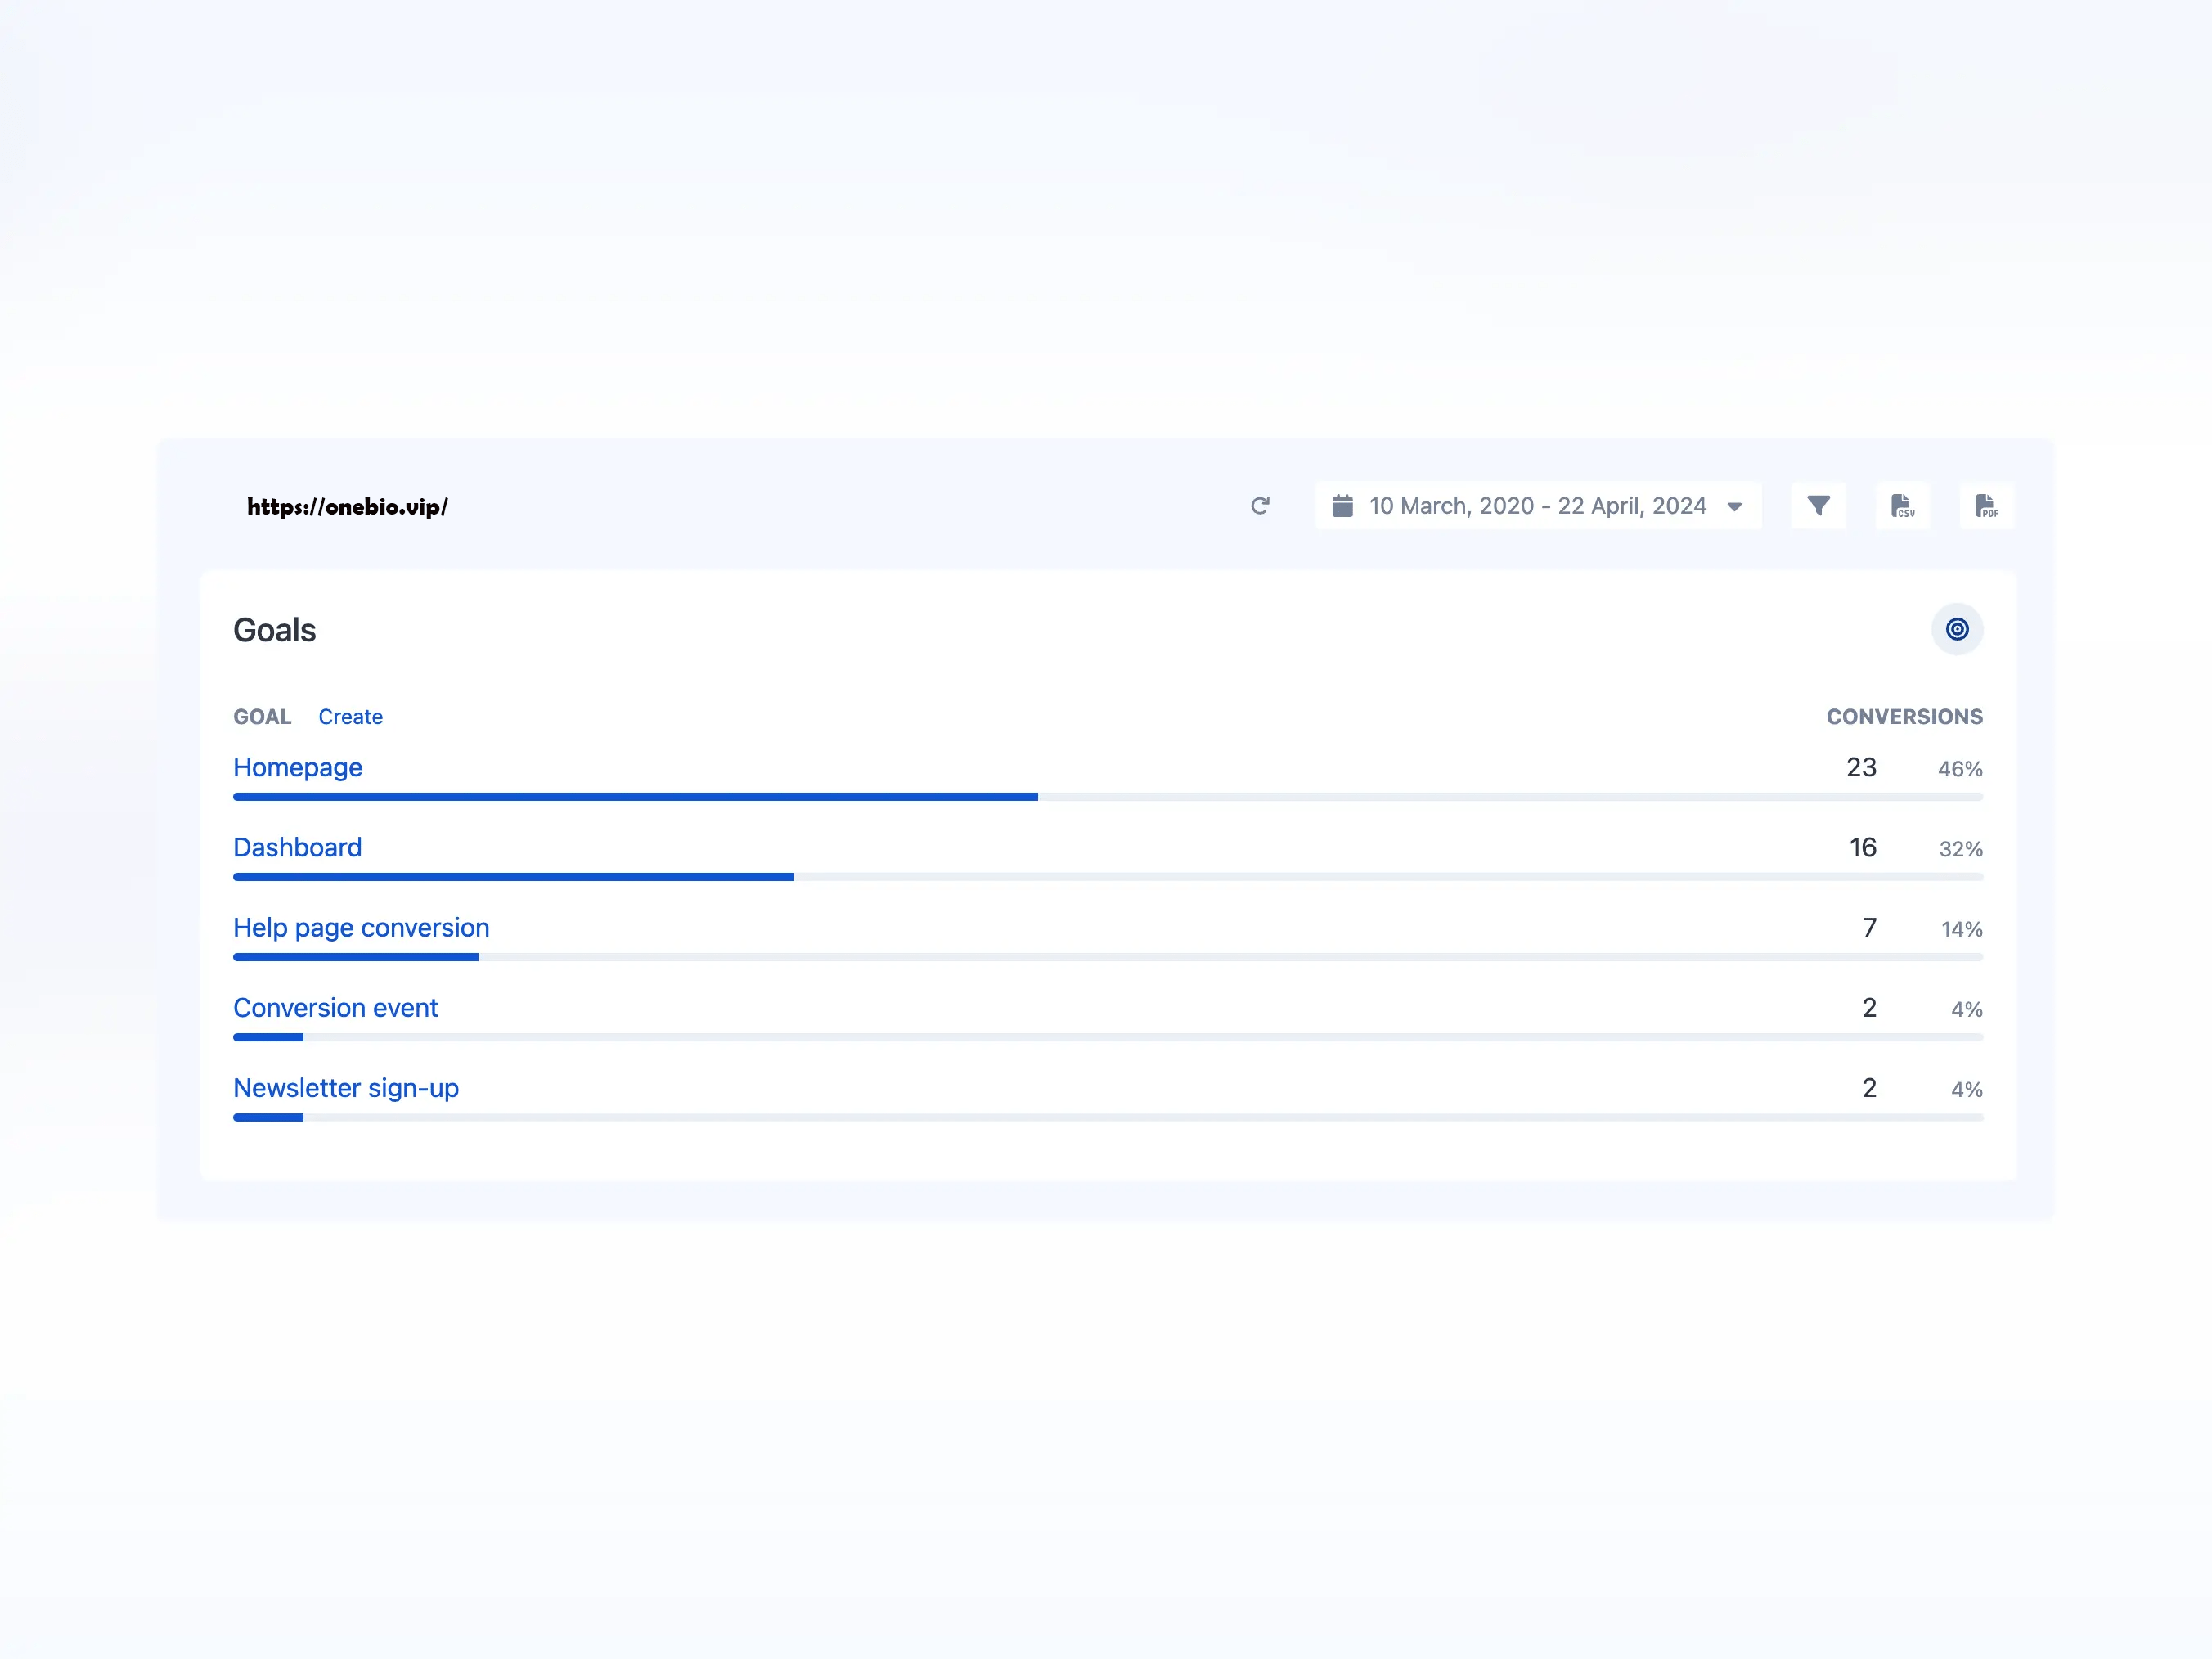Image resolution: width=2212 pixels, height=1659 pixels.
Task: Click the https://onebio.vip/ site link
Action: coord(347,506)
